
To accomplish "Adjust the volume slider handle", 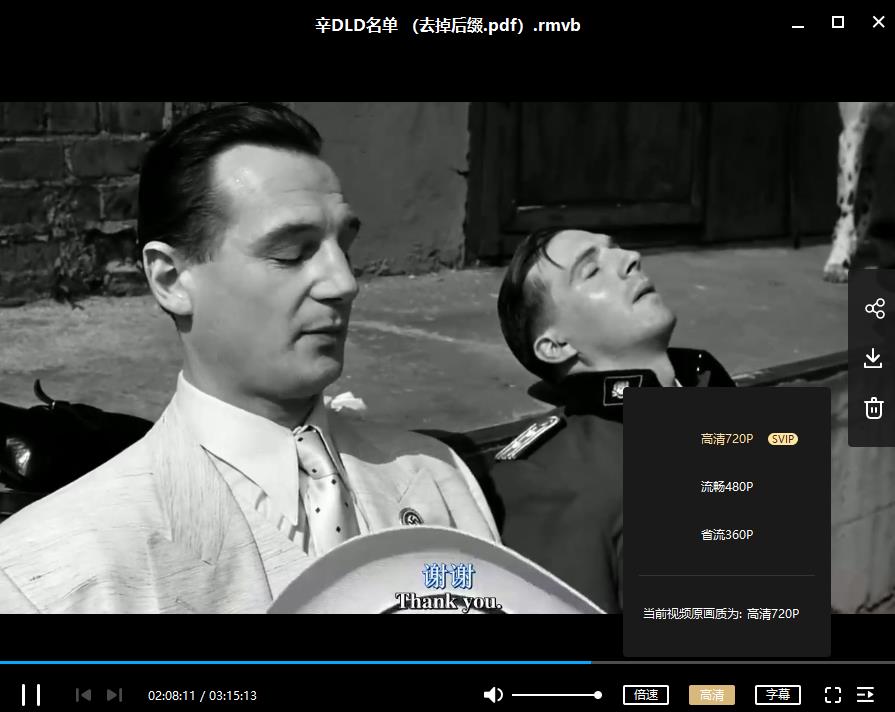I will point(598,695).
